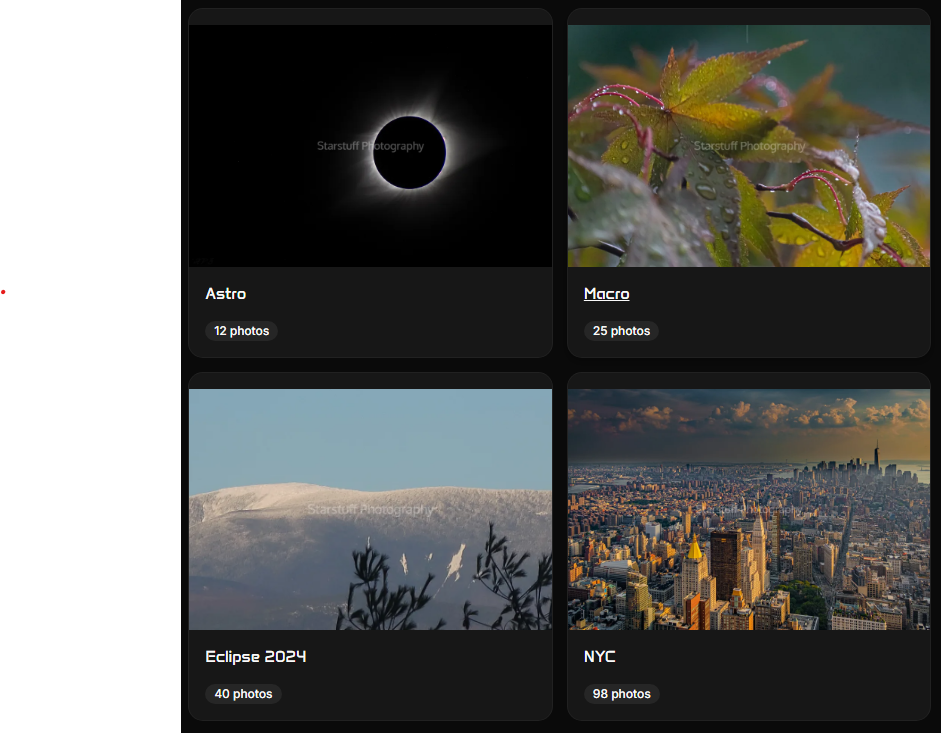Click the NYC album title
Image resolution: width=941 pixels, height=733 pixels.
pyautogui.click(x=600, y=656)
